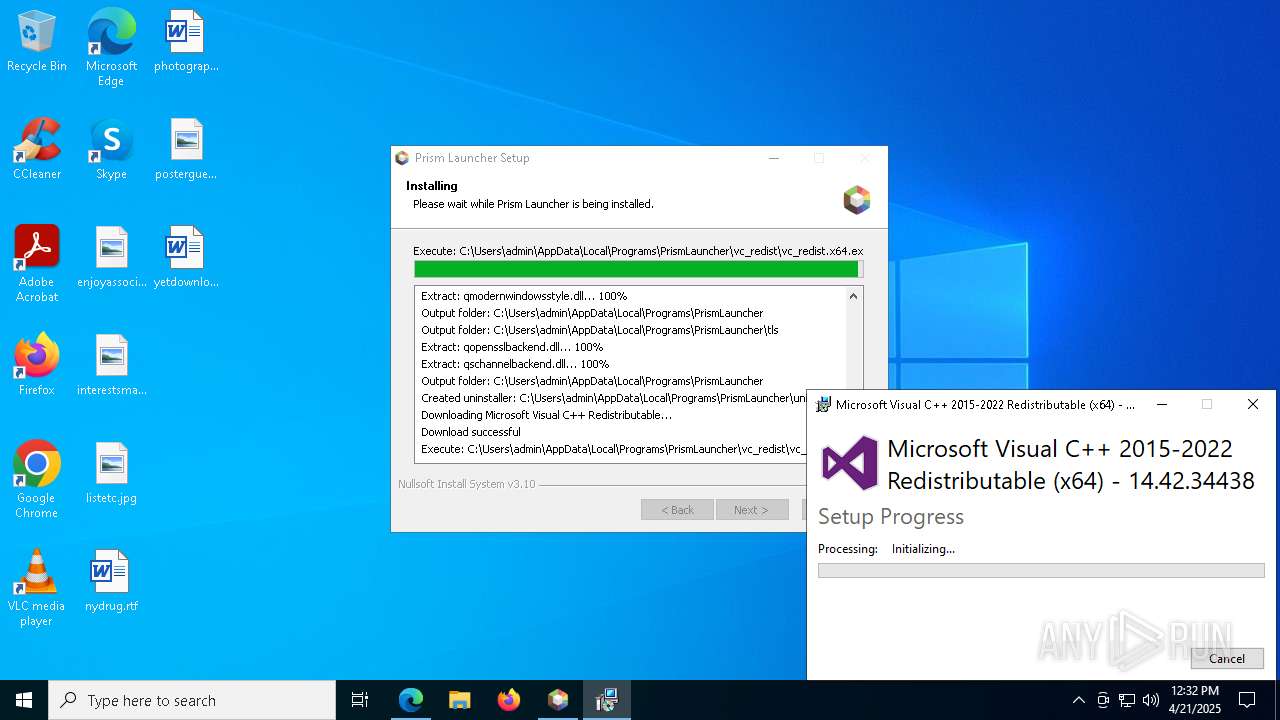The height and width of the screenshot is (720, 1280).
Task: Select the nydrug.rtf document icon
Action: tap(111, 581)
